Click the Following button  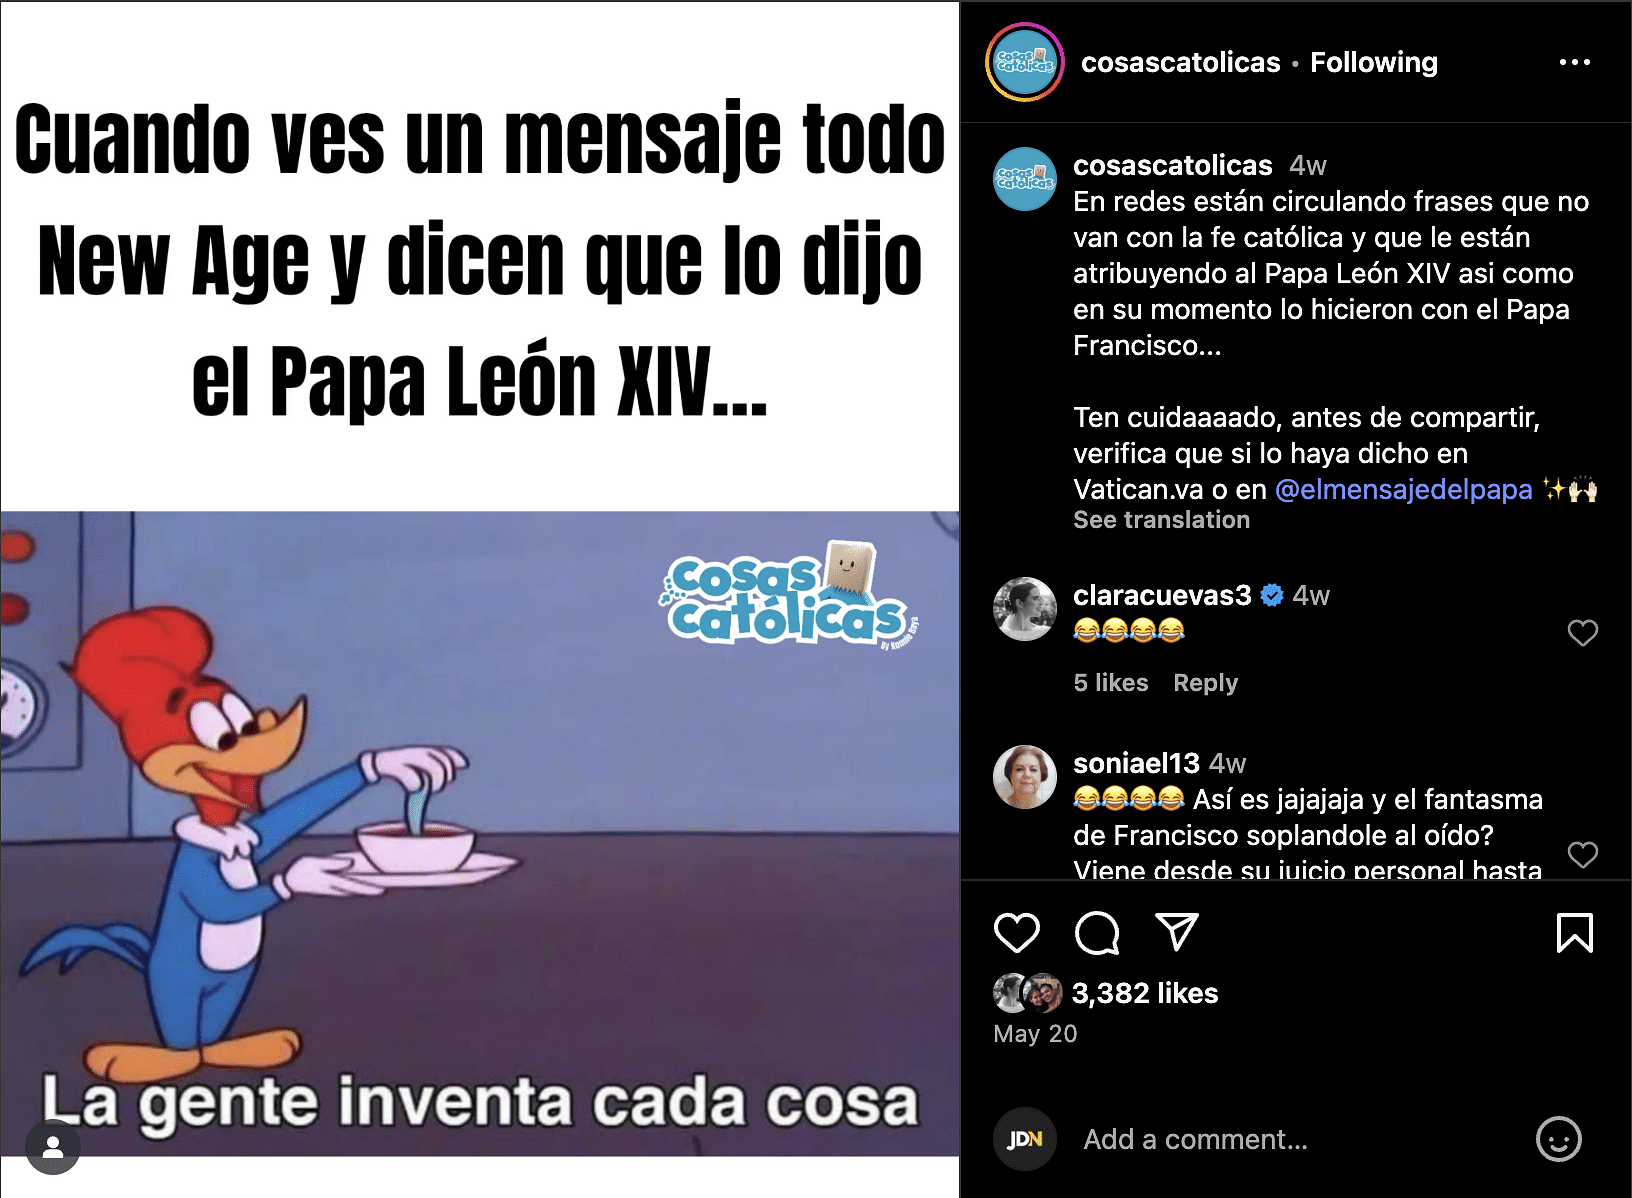(1374, 62)
